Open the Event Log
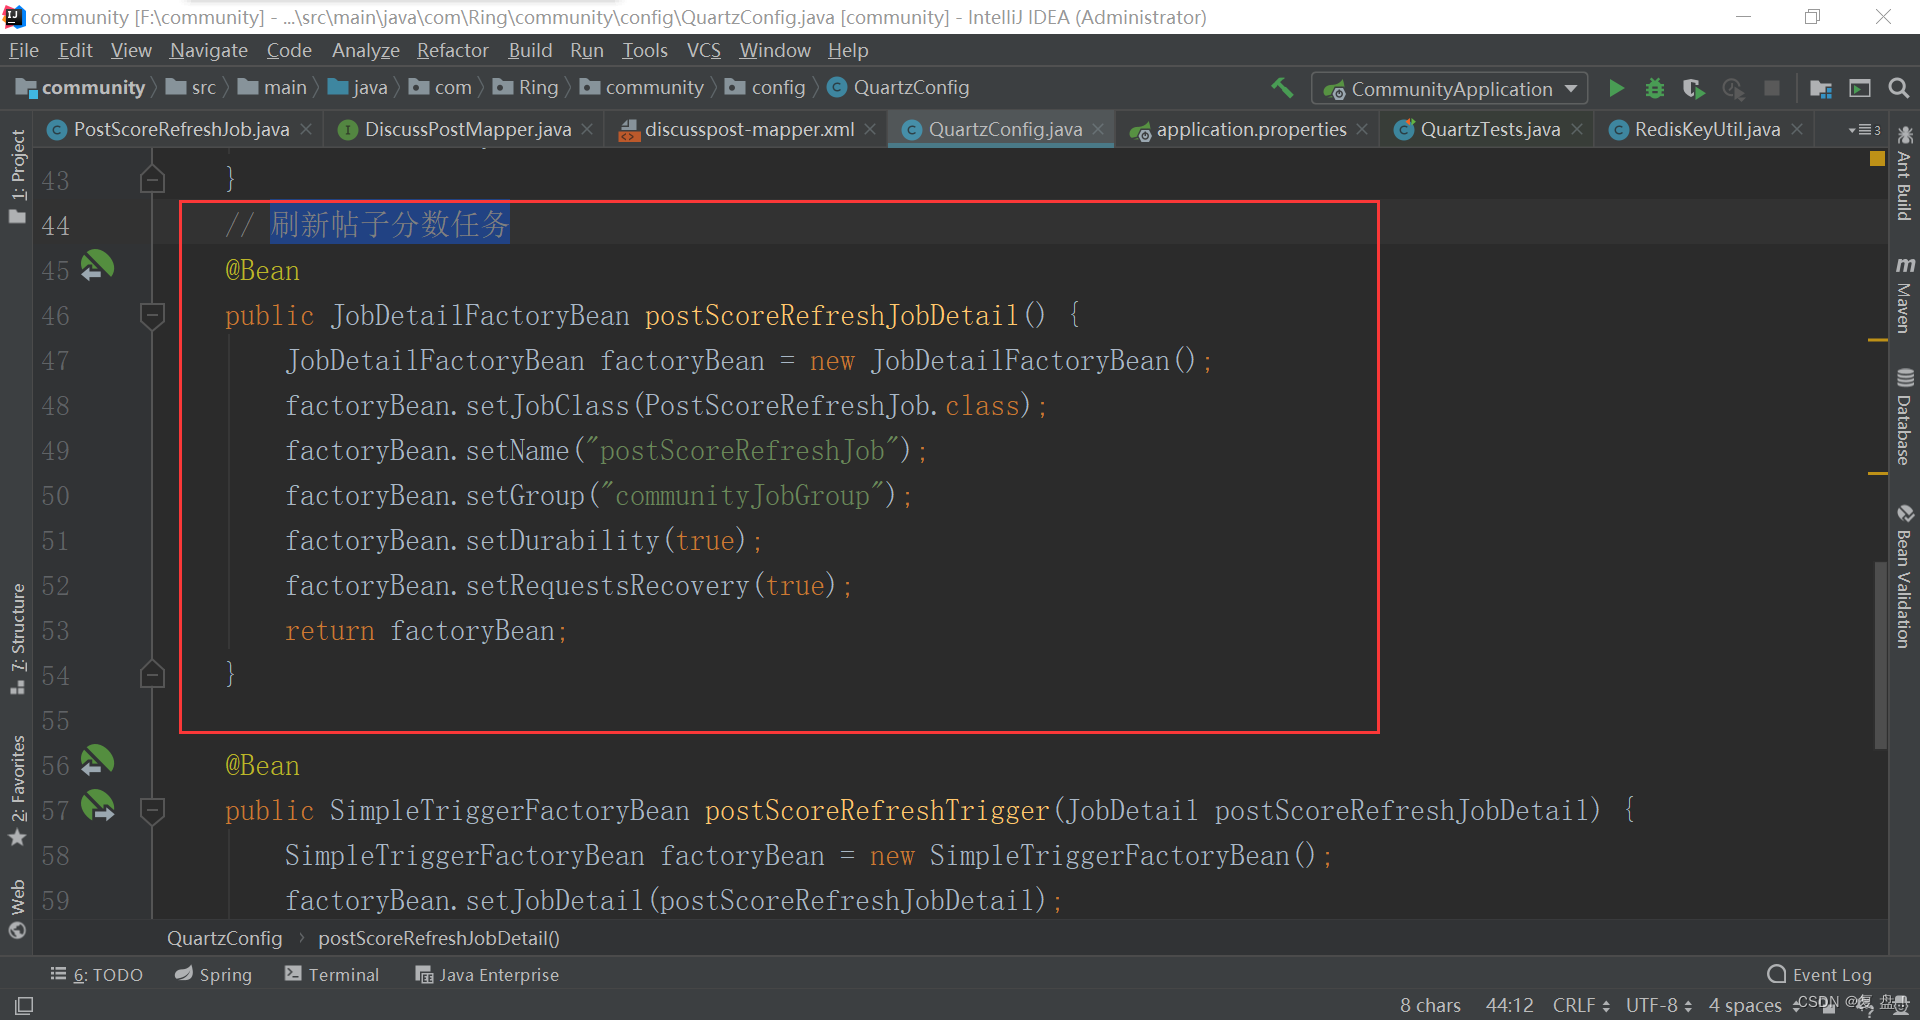 [1819, 975]
